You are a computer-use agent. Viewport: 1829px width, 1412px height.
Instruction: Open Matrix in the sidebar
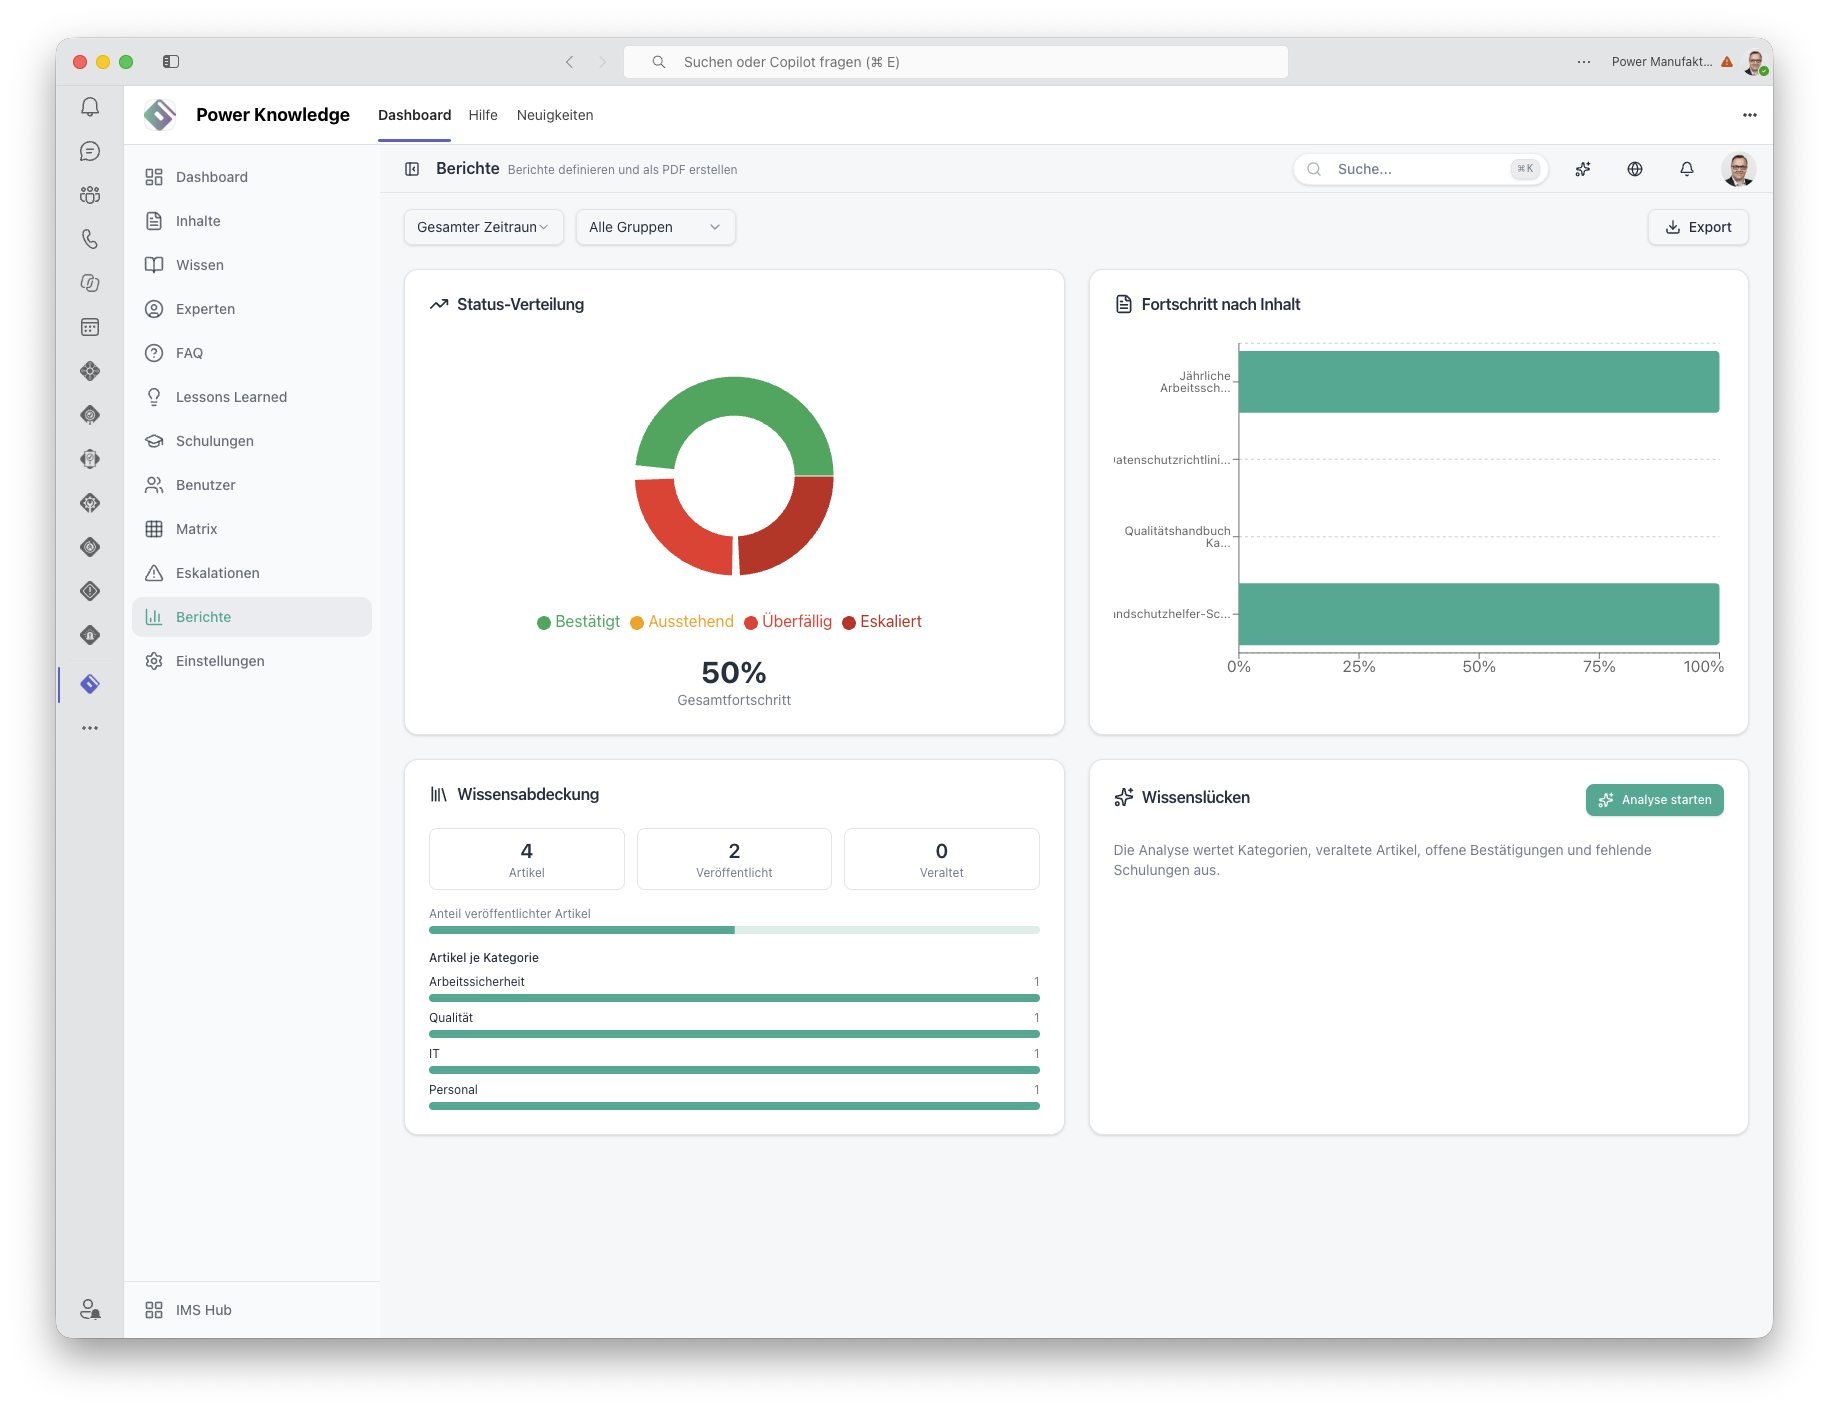coord(252,529)
